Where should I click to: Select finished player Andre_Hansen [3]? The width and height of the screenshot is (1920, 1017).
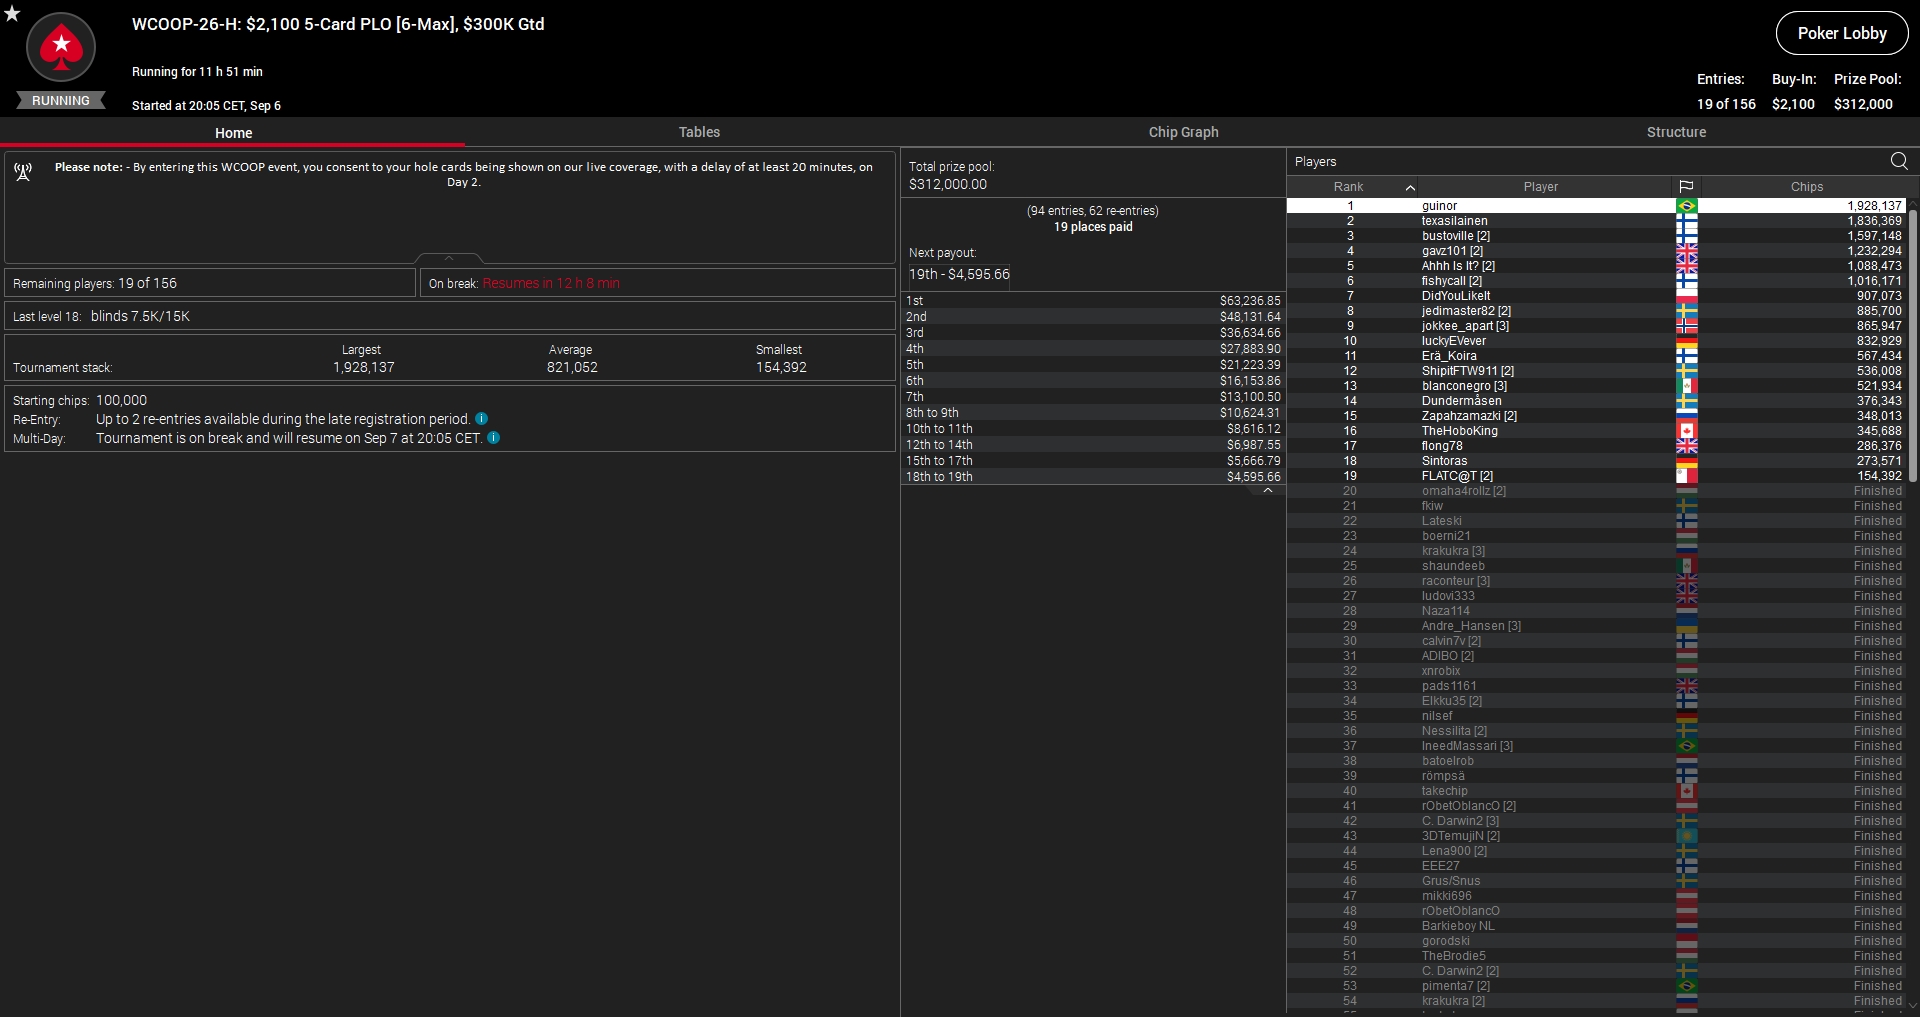tap(1596, 626)
